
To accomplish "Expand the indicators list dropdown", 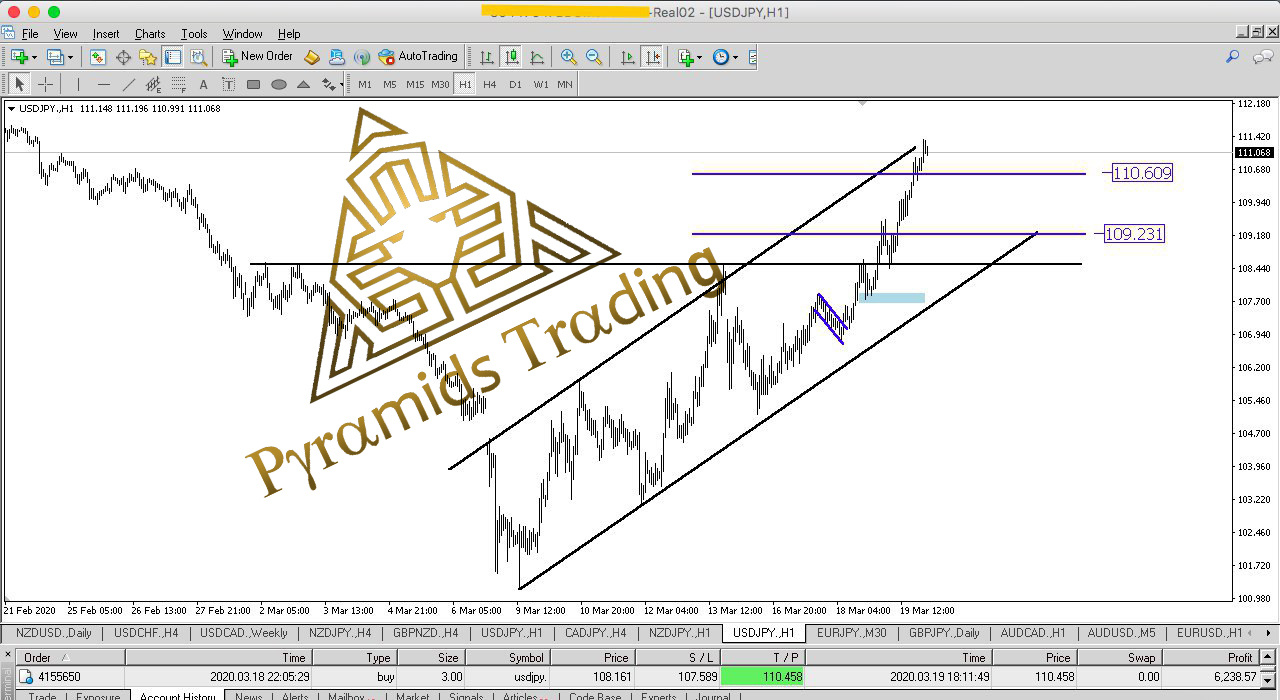I will tap(699, 57).
